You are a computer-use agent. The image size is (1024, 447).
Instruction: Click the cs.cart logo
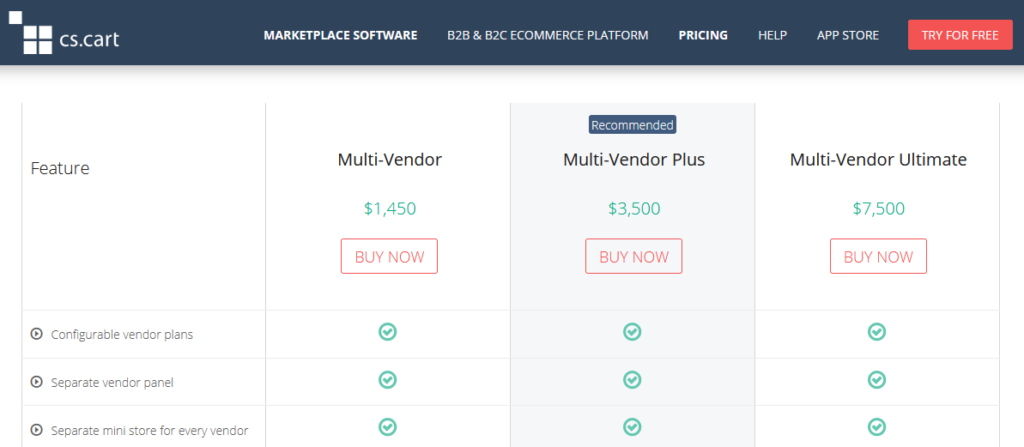coord(64,33)
